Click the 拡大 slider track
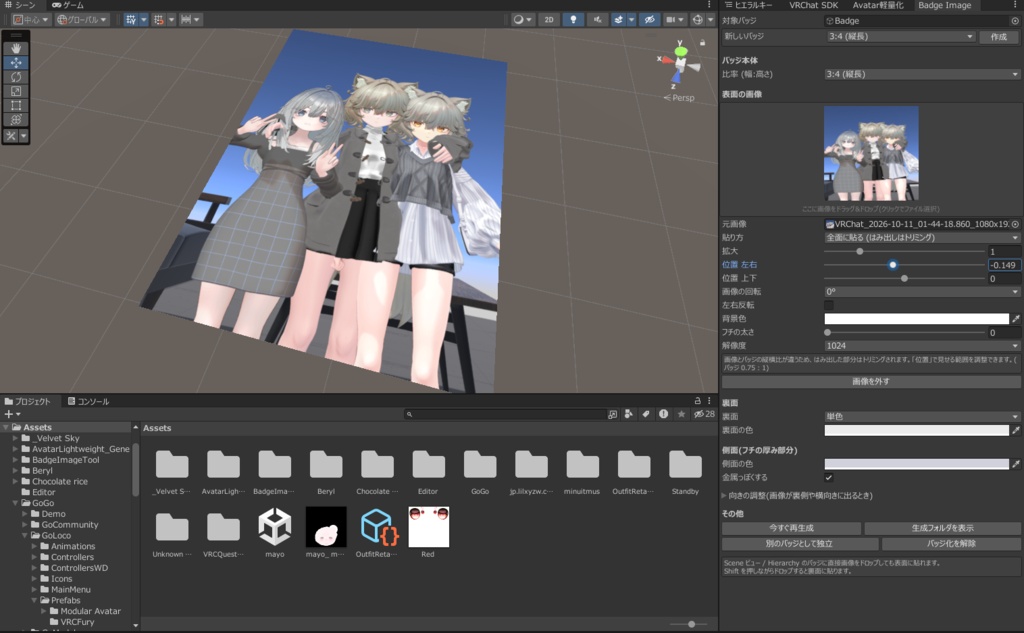1024x633 pixels. coord(904,252)
